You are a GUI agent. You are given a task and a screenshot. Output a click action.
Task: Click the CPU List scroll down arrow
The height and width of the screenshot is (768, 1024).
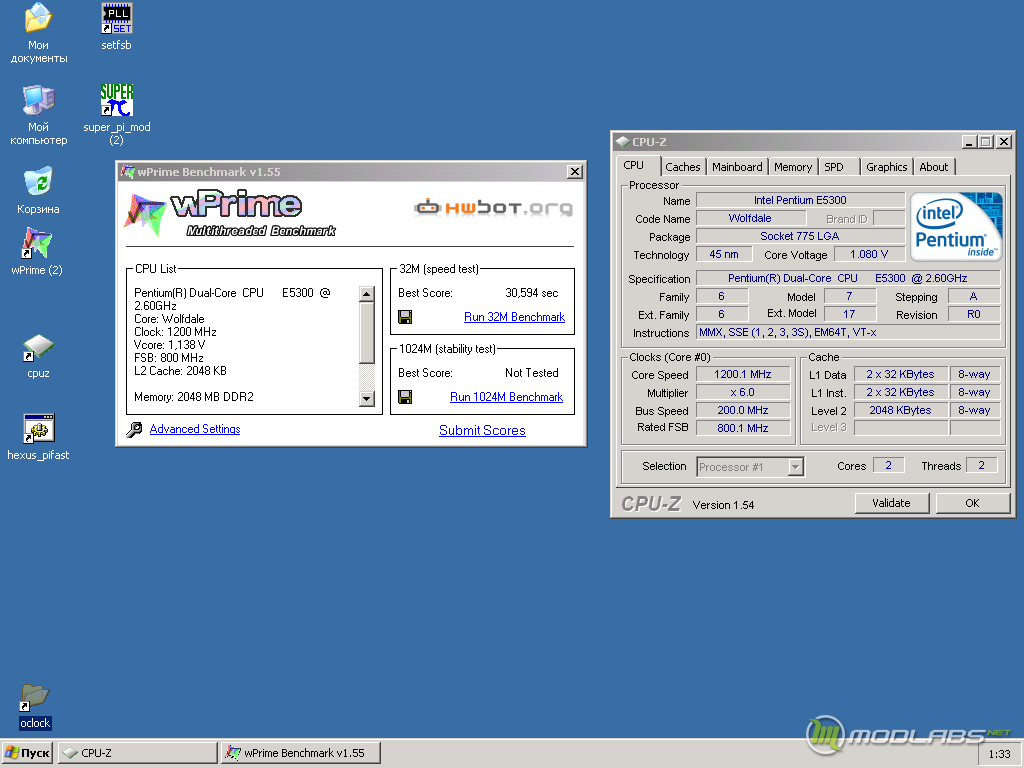pos(366,398)
